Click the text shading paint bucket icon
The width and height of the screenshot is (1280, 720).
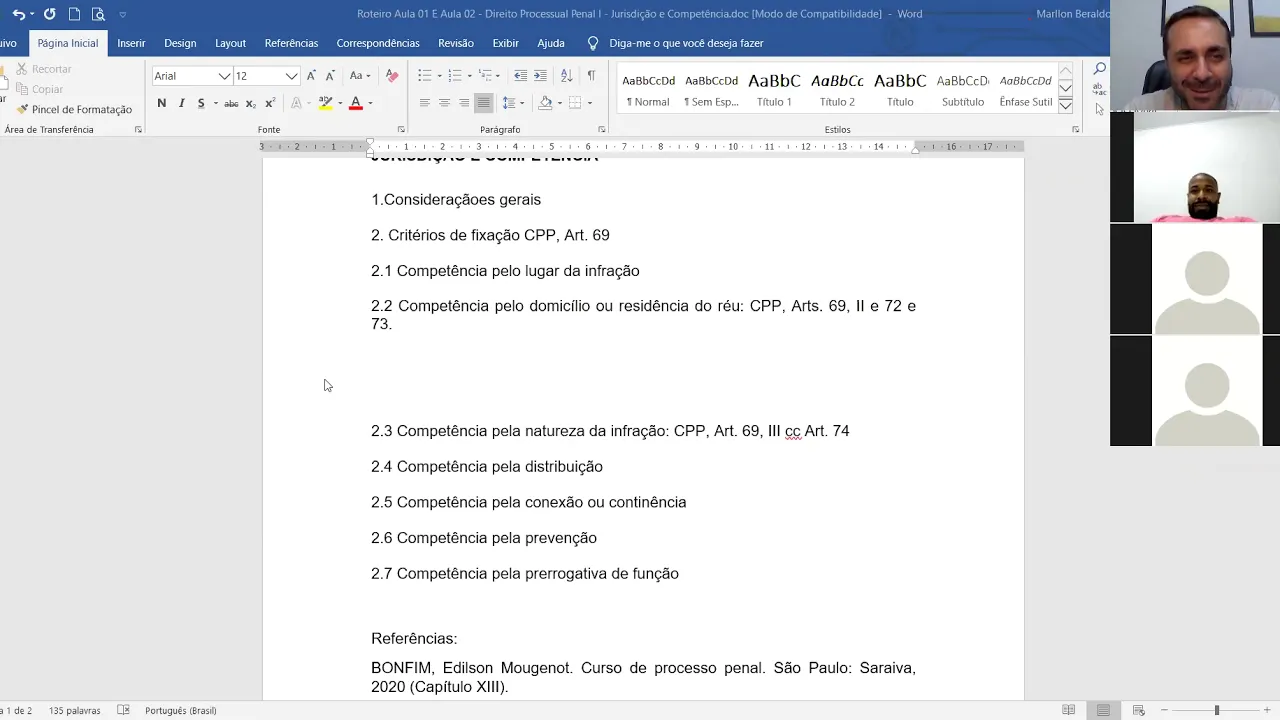pyautogui.click(x=545, y=103)
